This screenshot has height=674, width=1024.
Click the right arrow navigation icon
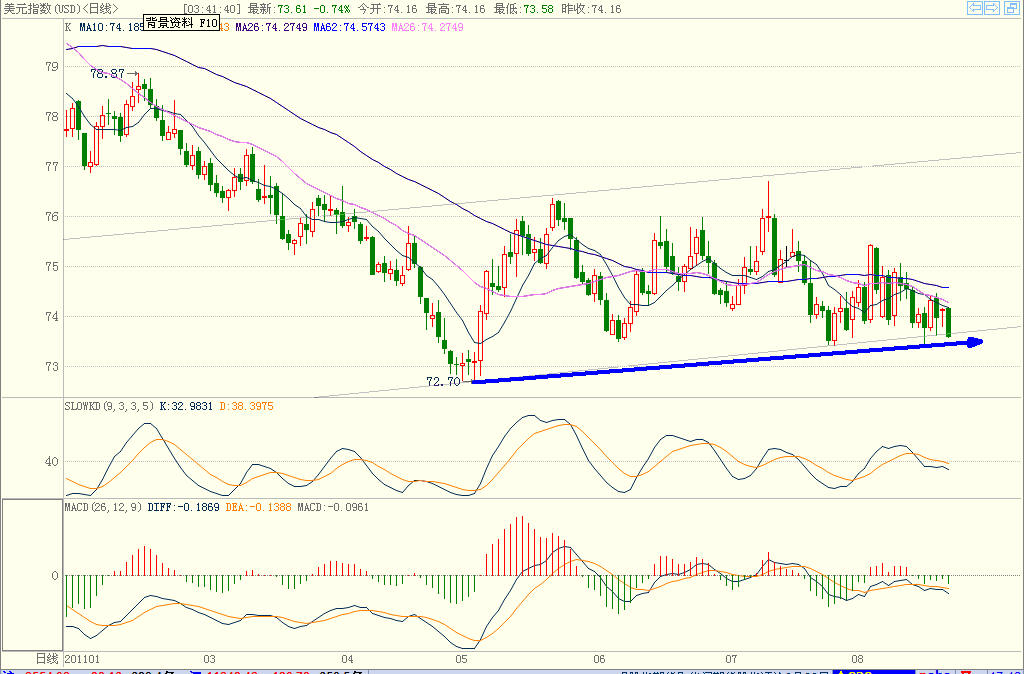coord(992,8)
